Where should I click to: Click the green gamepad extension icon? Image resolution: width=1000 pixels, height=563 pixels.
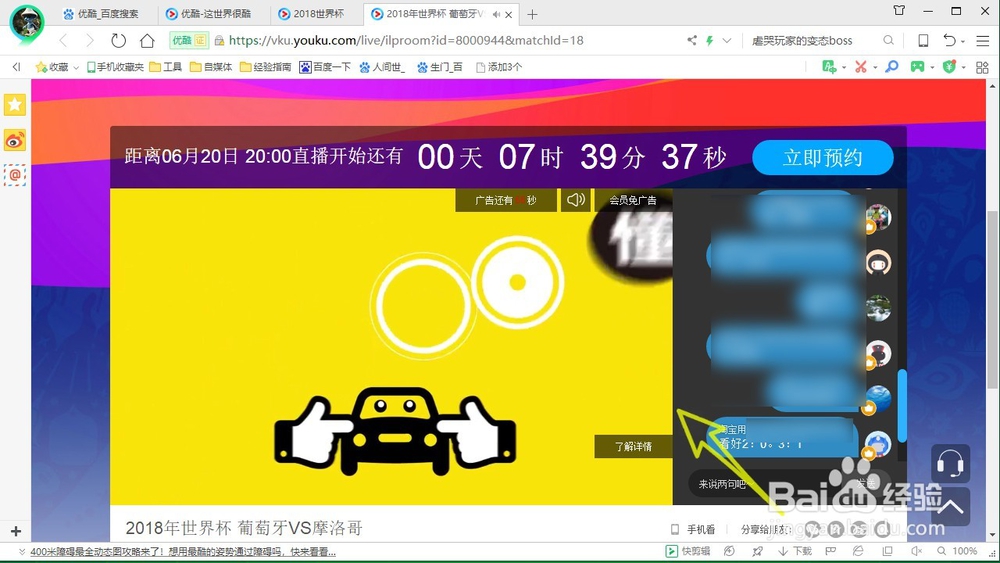click(x=917, y=66)
